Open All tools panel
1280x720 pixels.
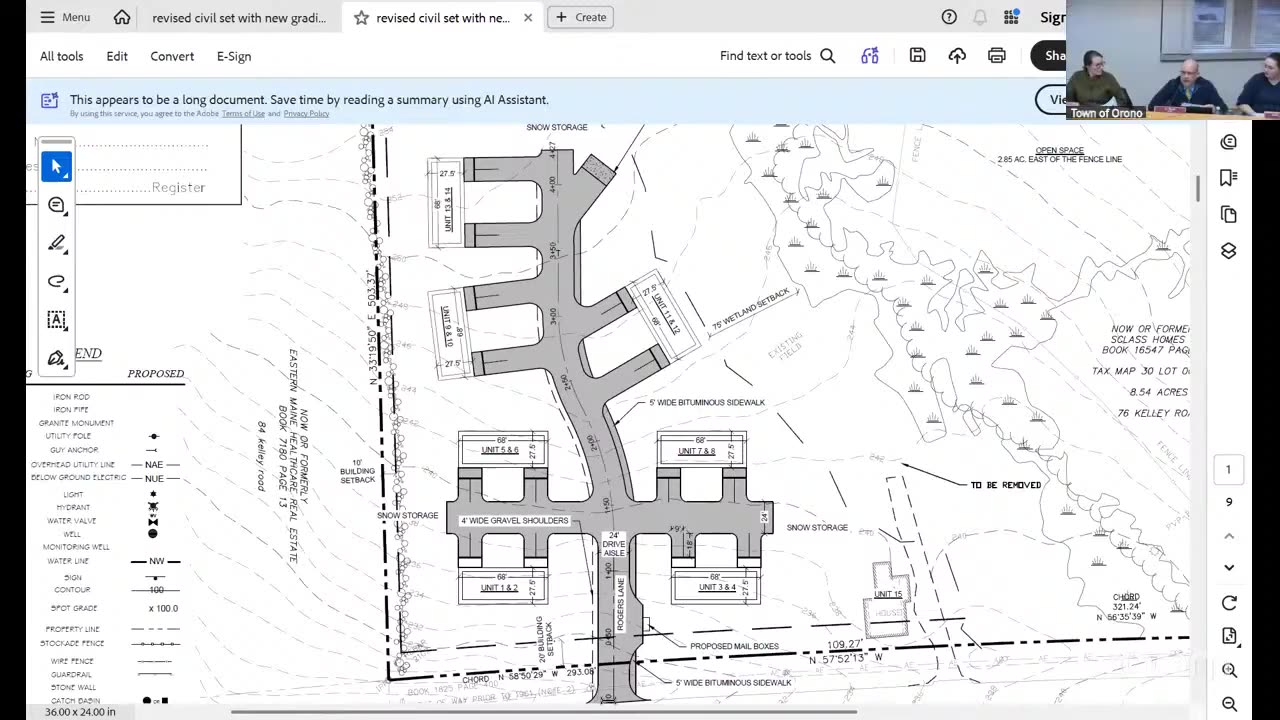pyautogui.click(x=62, y=56)
